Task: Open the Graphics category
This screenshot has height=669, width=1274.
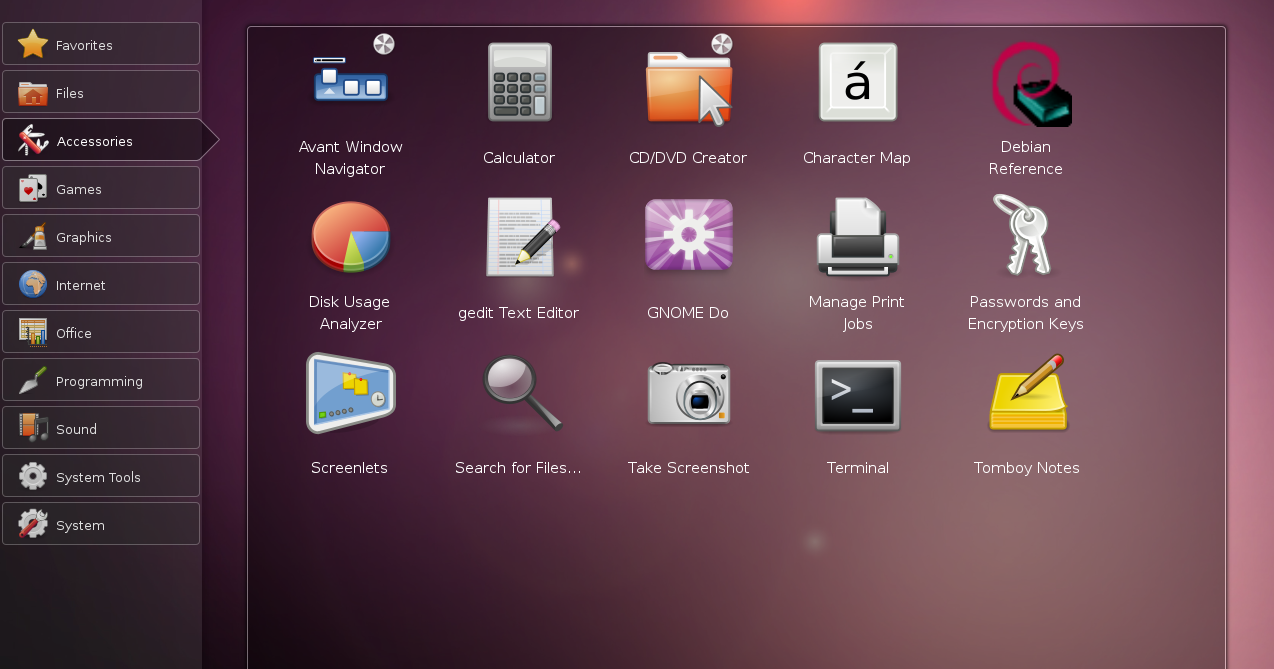Action: [x=101, y=236]
